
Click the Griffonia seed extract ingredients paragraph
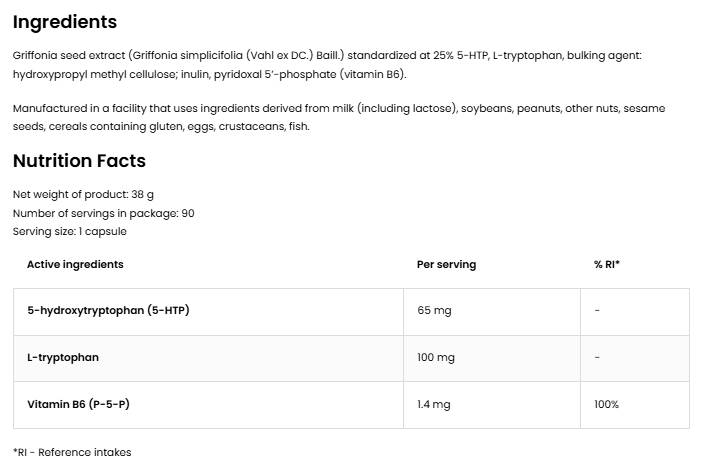[327, 65]
